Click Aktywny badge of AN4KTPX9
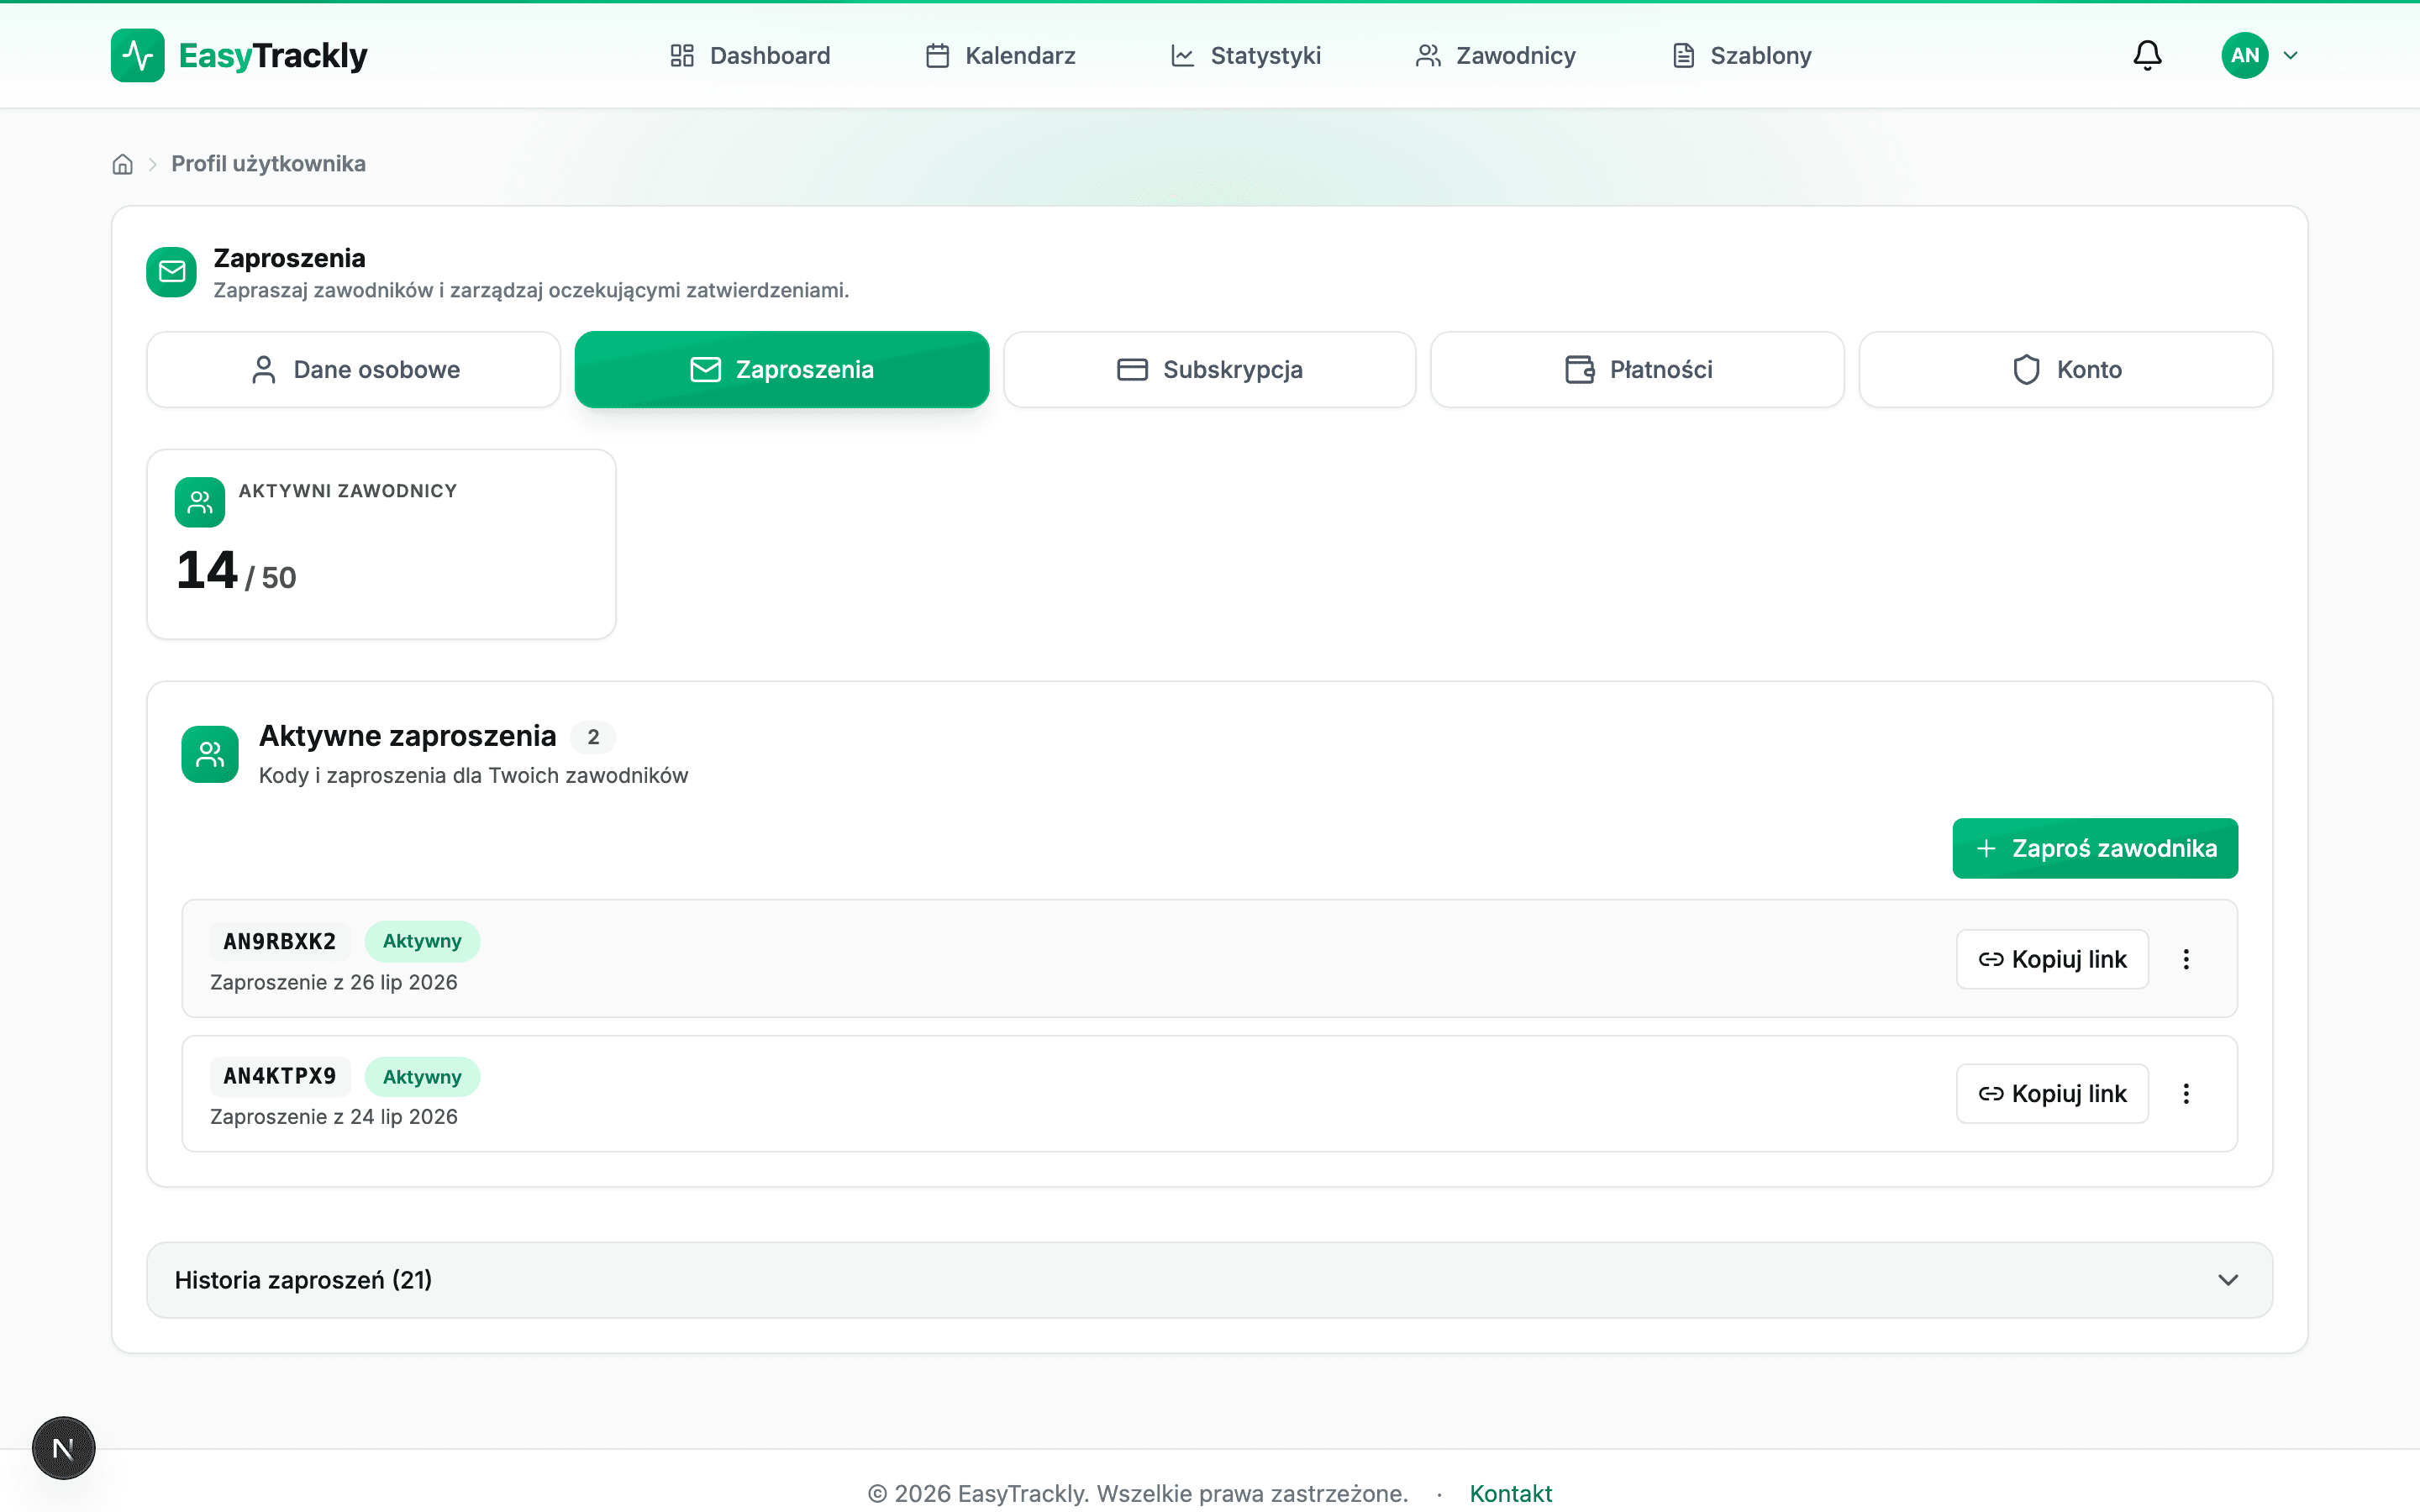Viewport: 2420px width, 1512px height. point(422,1077)
